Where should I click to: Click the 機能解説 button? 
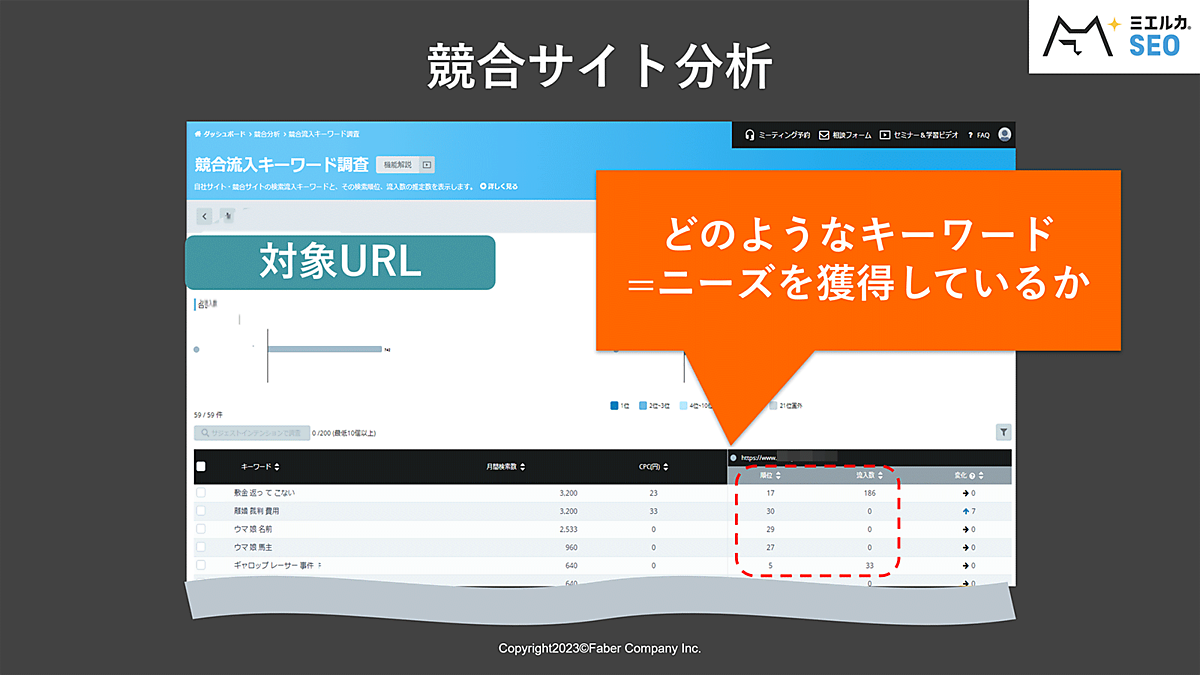pos(396,165)
